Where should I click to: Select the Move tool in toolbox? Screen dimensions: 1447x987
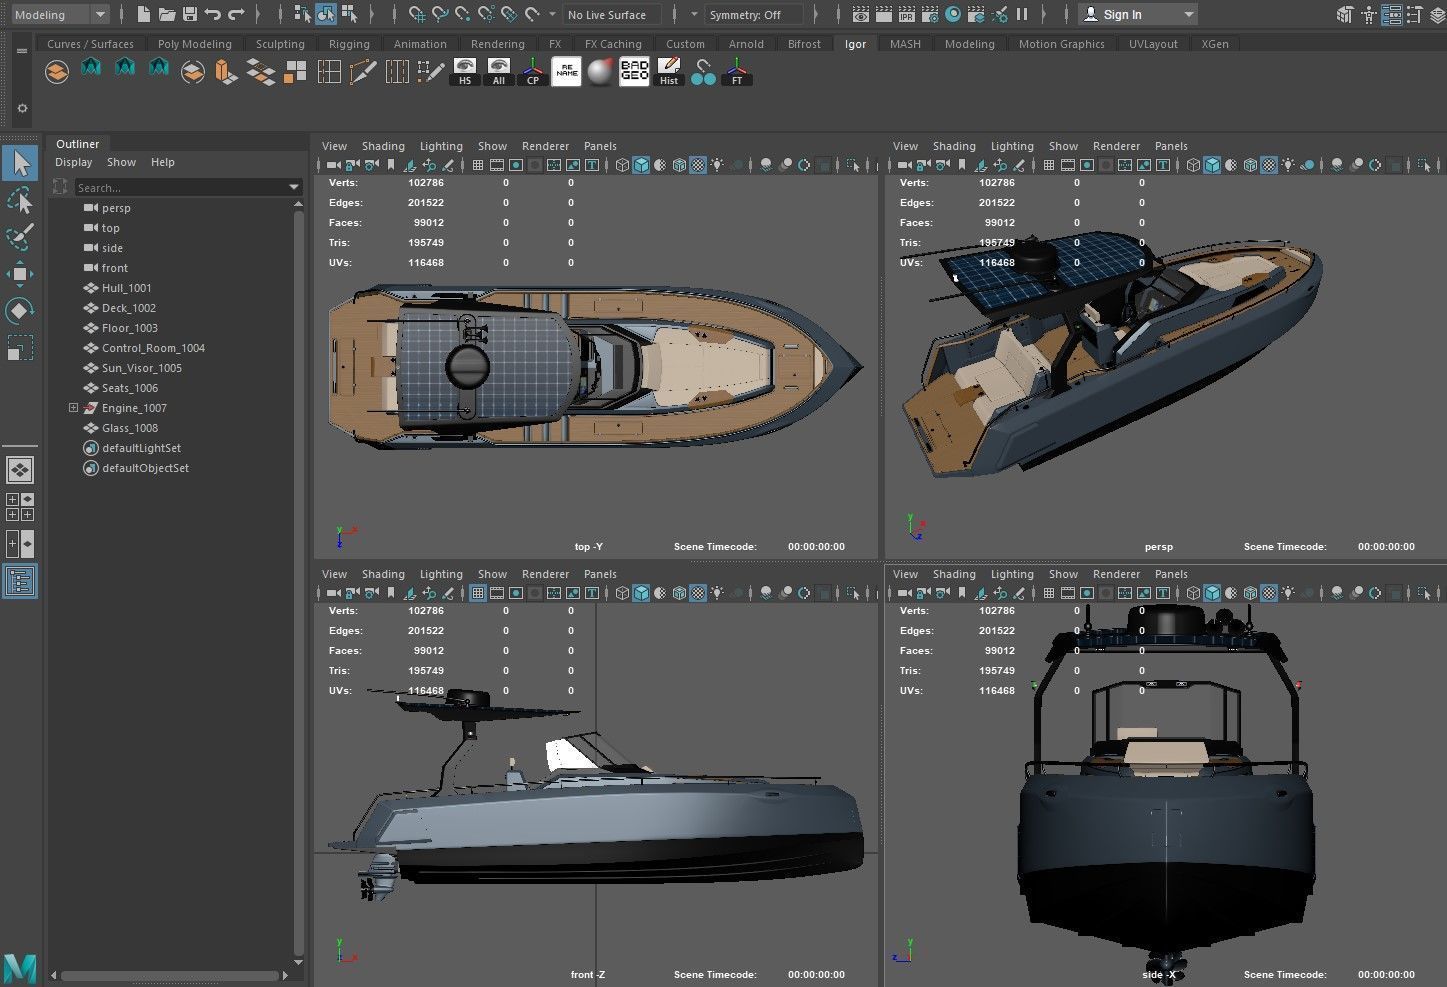click(x=20, y=274)
